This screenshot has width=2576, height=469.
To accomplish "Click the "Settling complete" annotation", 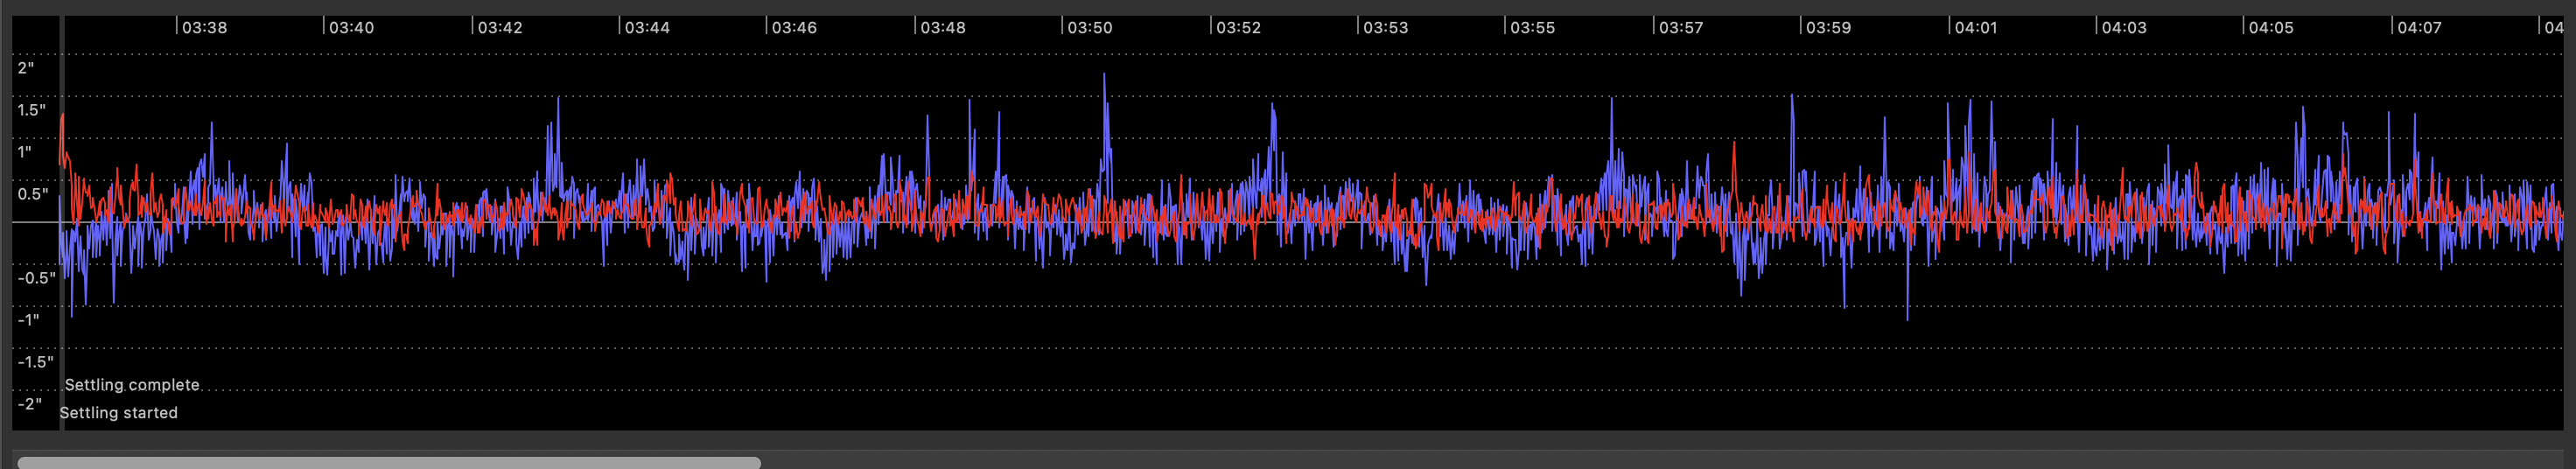I will pos(132,385).
